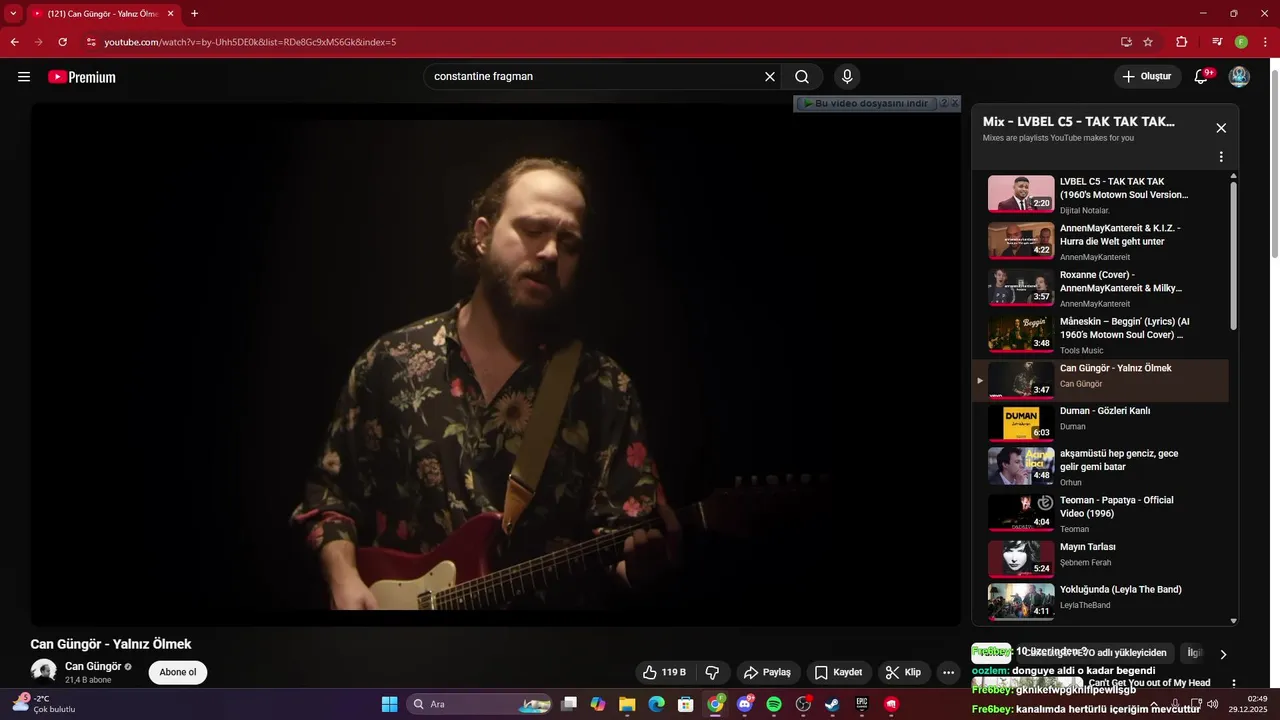Open Spotify from the taskbar
The height and width of the screenshot is (720, 1280).
click(x=774, y=704)
